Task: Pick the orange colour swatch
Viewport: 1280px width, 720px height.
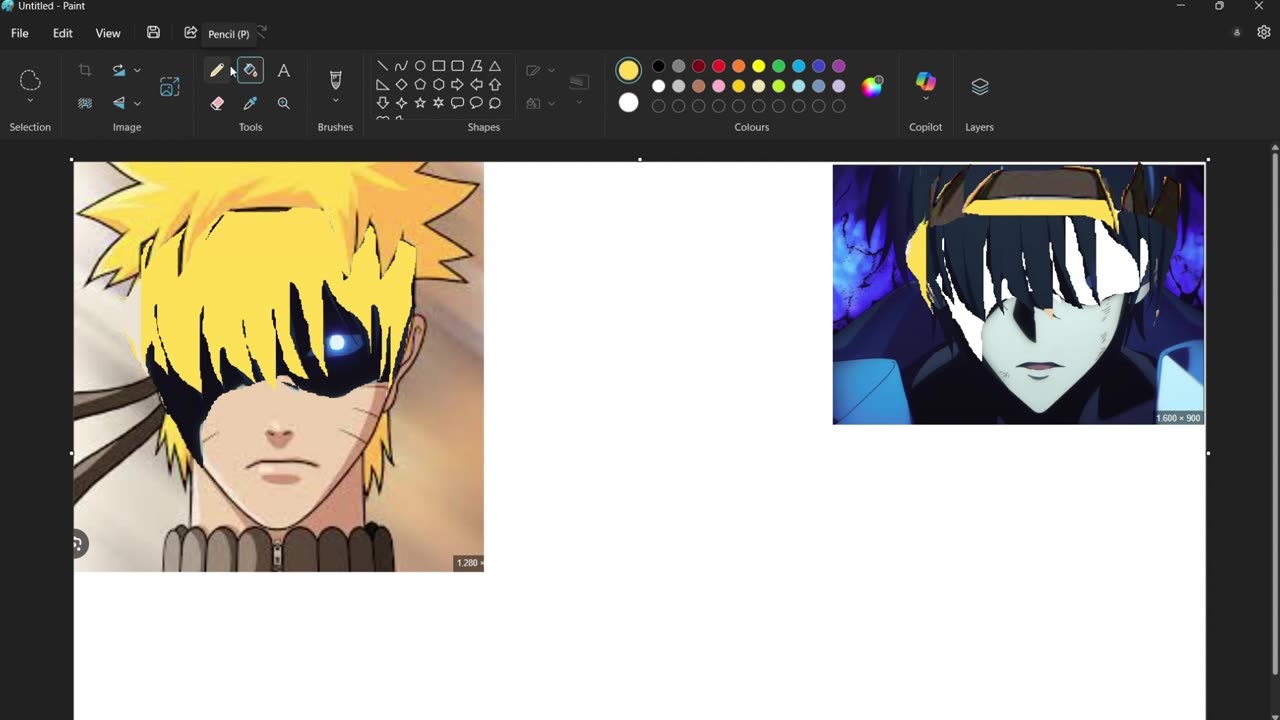Action: (x=738, y=66)
